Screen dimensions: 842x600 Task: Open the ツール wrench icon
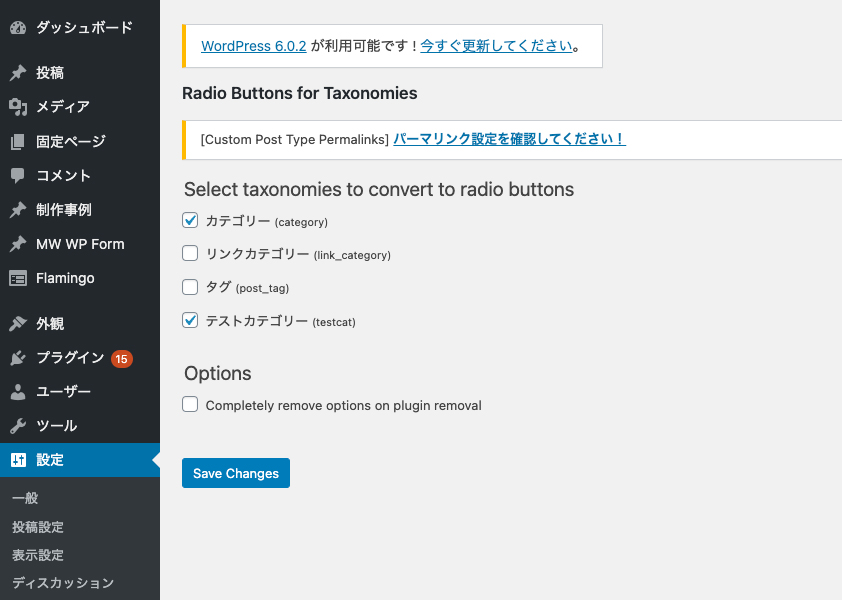point(18,426)
